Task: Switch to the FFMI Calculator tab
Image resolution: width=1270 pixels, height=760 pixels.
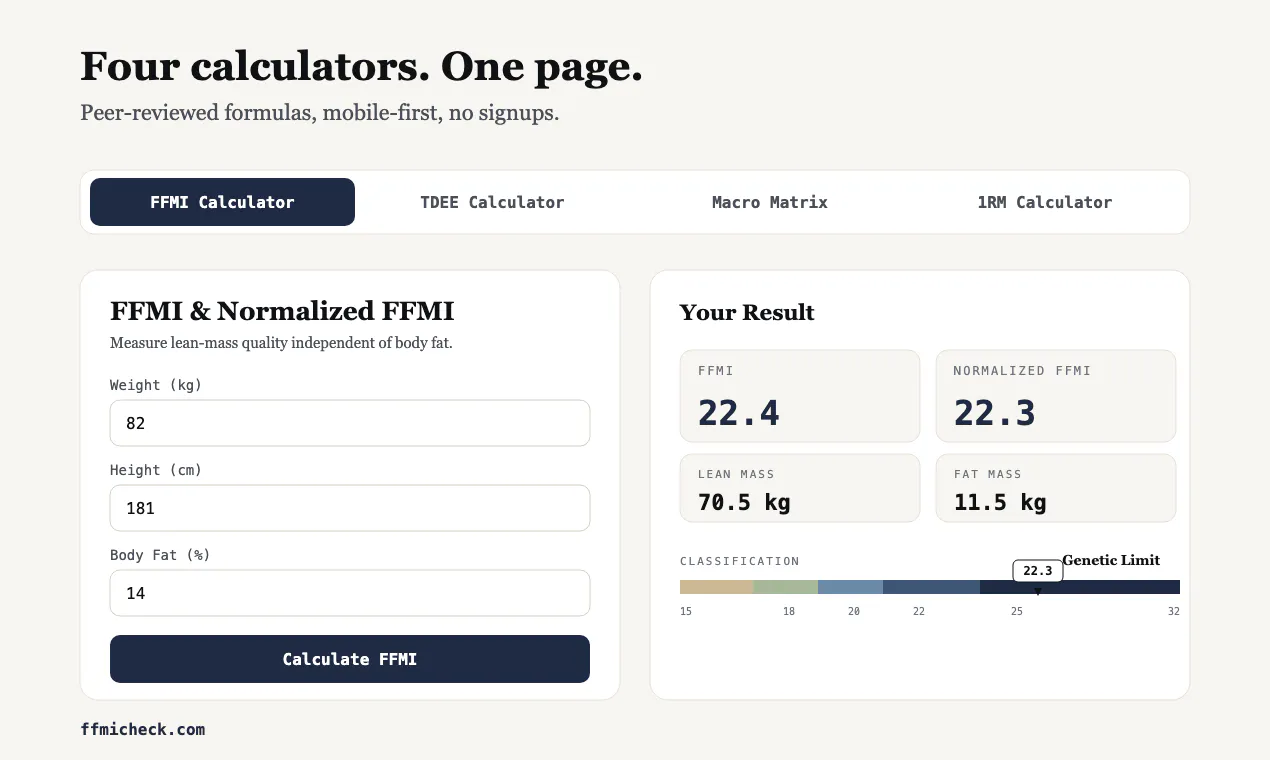Action: pos(222,202)
